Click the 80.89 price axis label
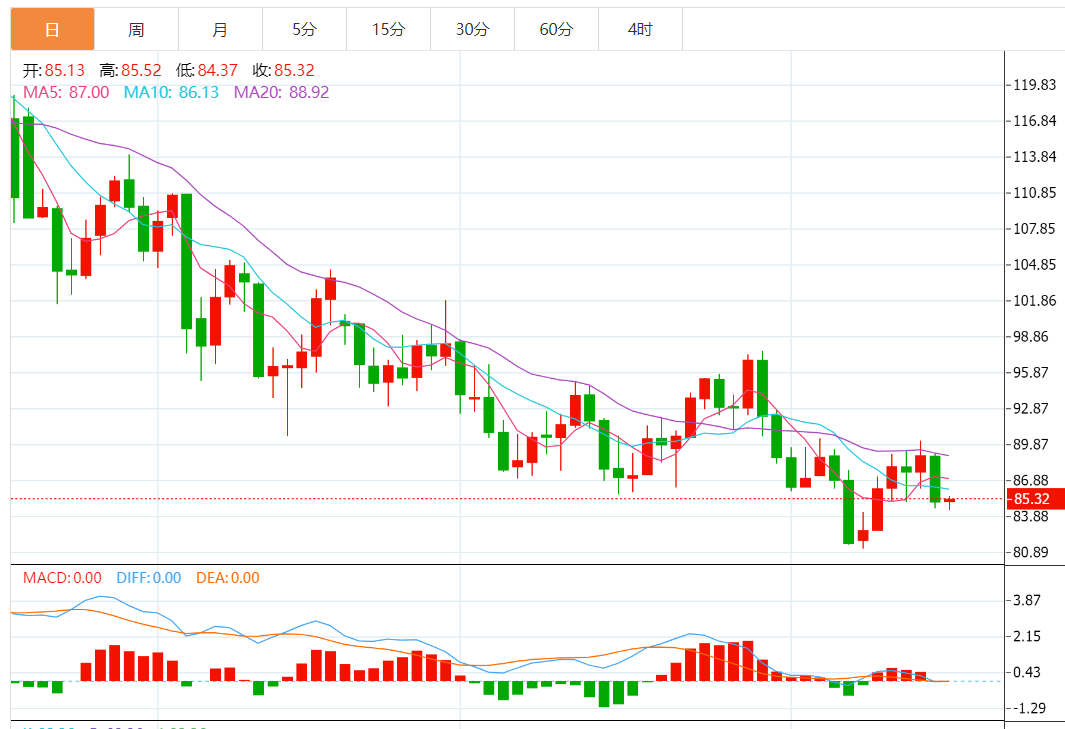This screenshot has height=729, width=1065. (x=1030, y=552)
